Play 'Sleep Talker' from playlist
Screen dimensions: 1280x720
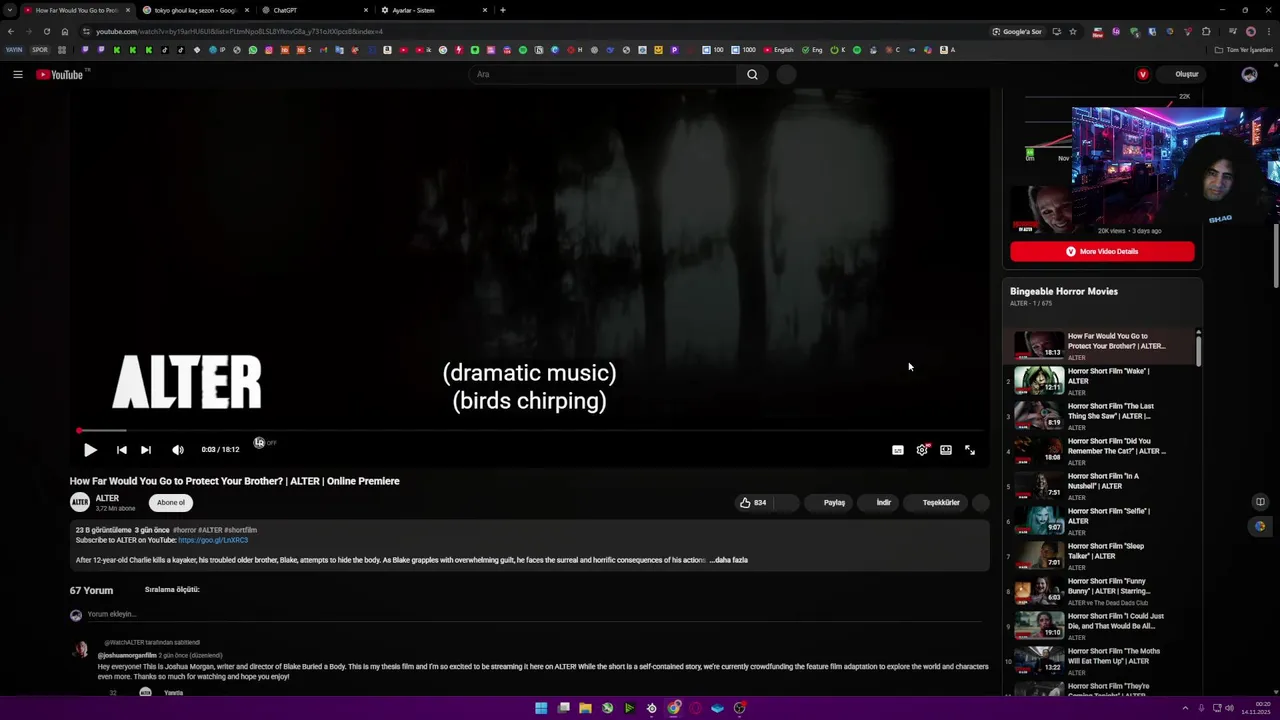click(x=1100, y=556)
